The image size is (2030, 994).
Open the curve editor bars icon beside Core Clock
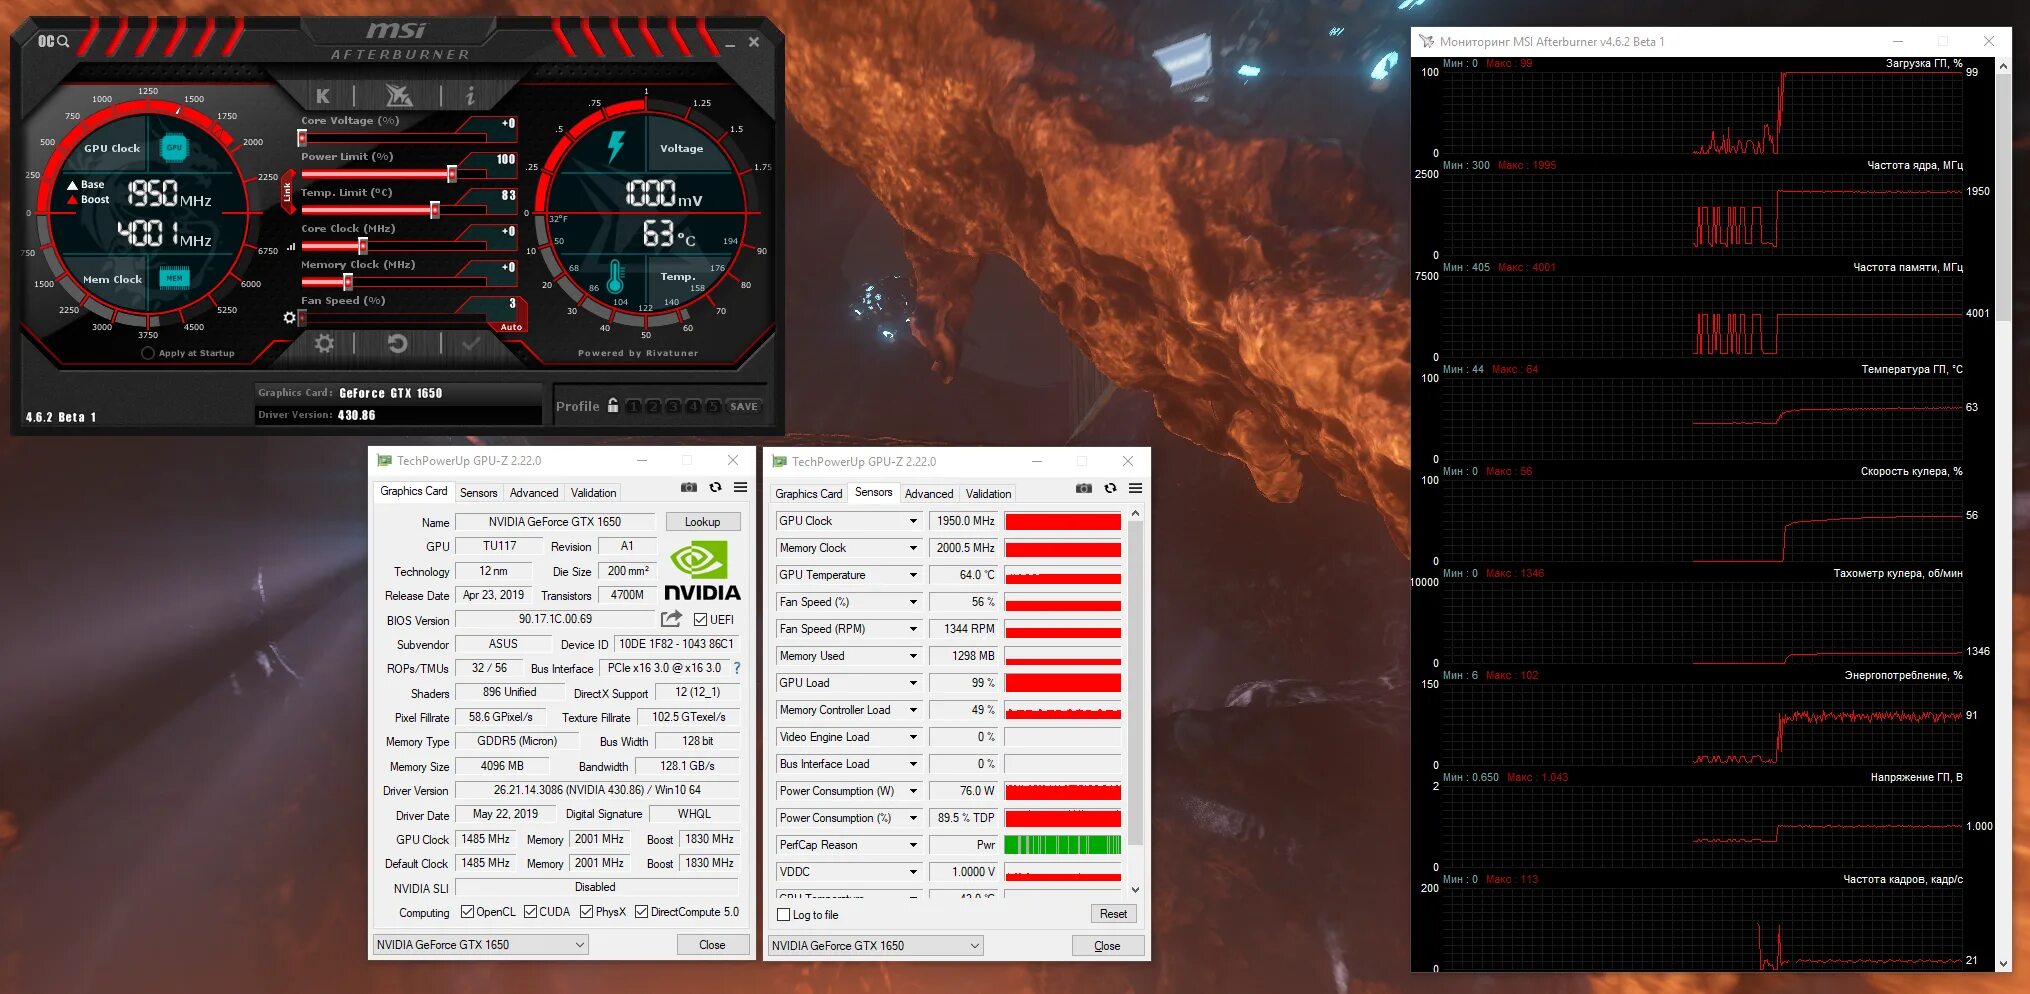[x=291, y=246]
